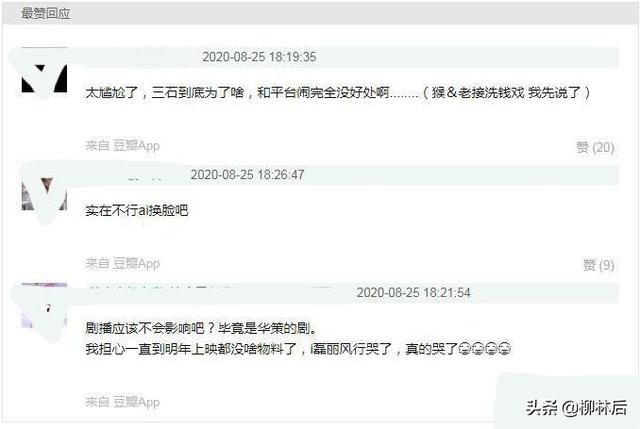Click 来自 豆瓣App under the third comment
Screen dimensions: 640x429
[x=122, y=402]
